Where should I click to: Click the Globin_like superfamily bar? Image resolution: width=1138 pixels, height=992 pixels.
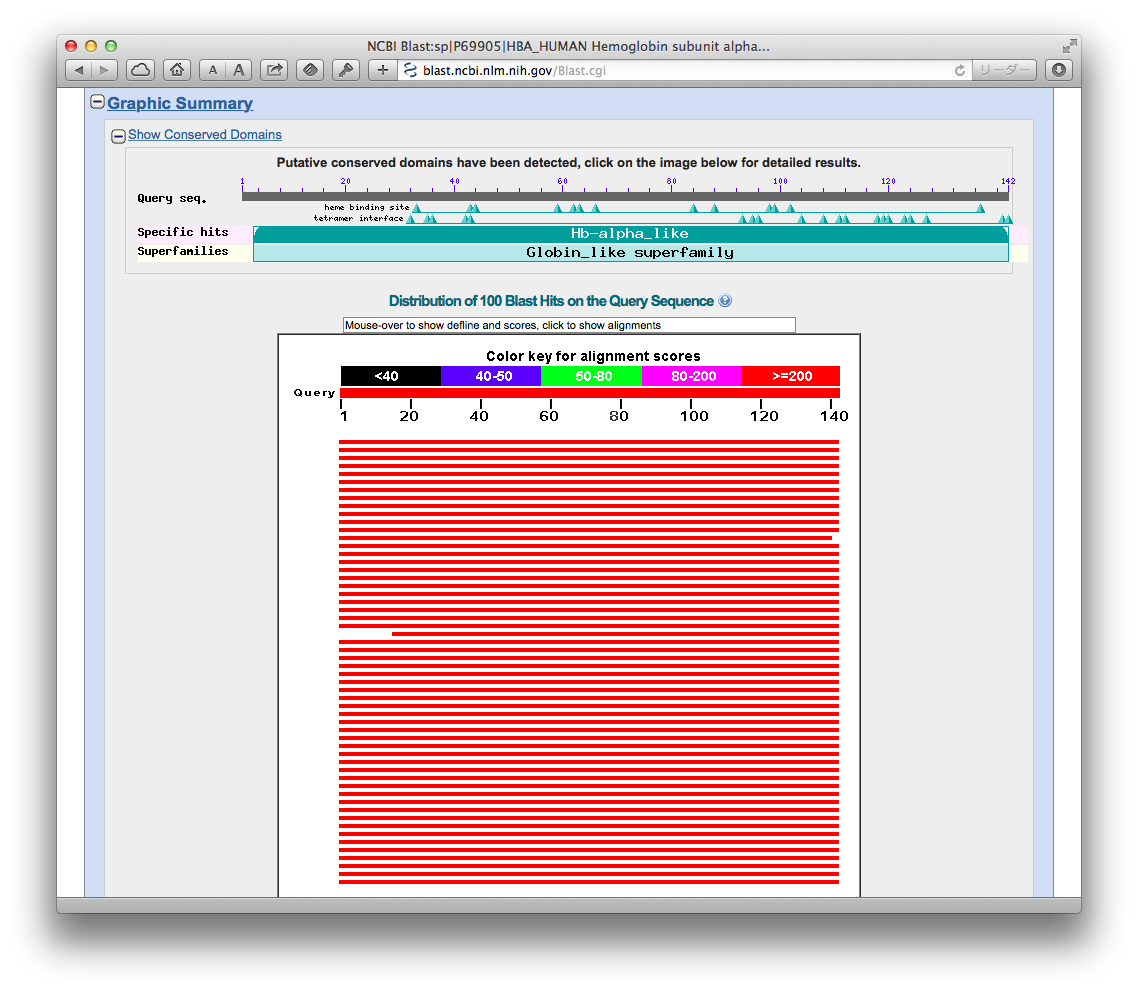coord(630,252)
